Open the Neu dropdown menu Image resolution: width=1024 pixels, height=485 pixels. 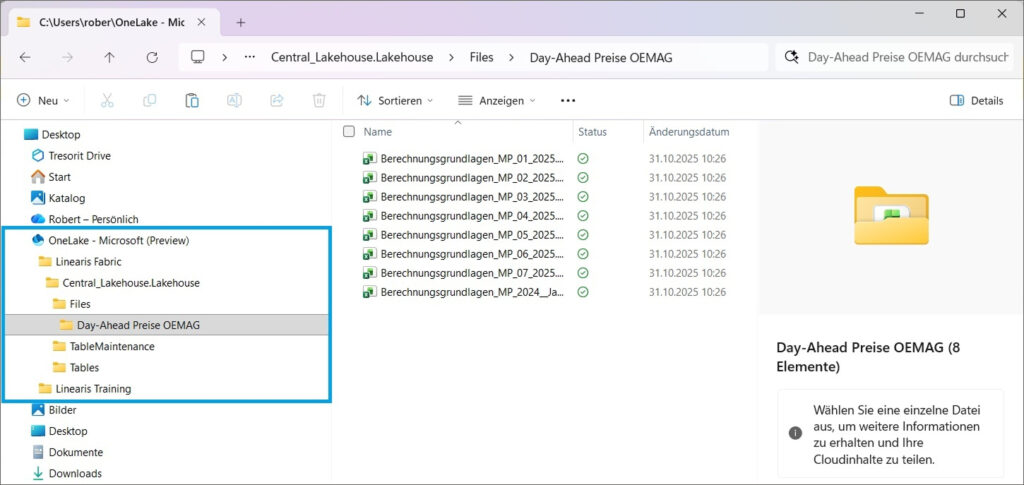(44, 100)
